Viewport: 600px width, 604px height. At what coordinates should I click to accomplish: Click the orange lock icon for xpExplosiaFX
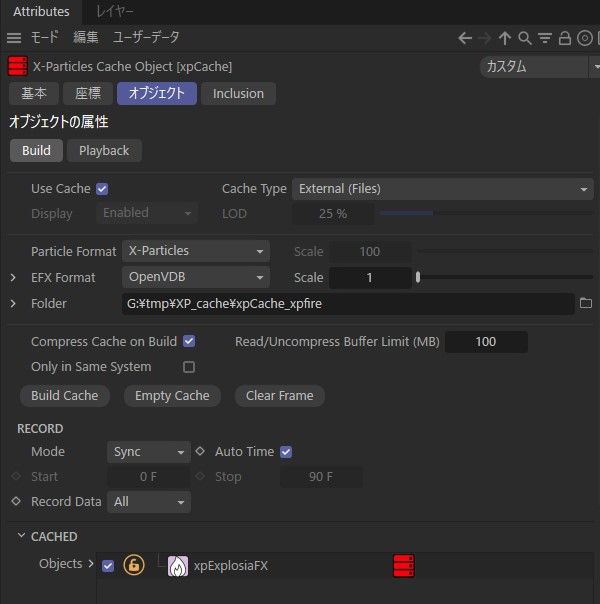134,565
